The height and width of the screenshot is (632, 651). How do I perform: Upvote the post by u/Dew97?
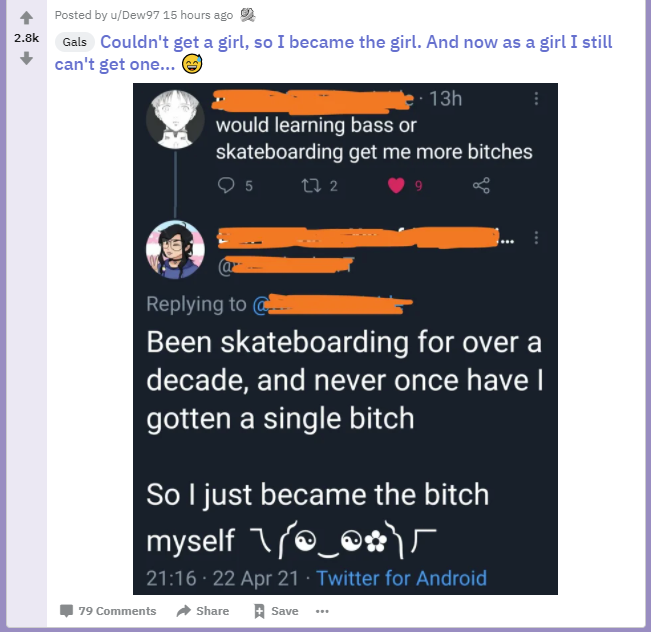tap(26, 17)
